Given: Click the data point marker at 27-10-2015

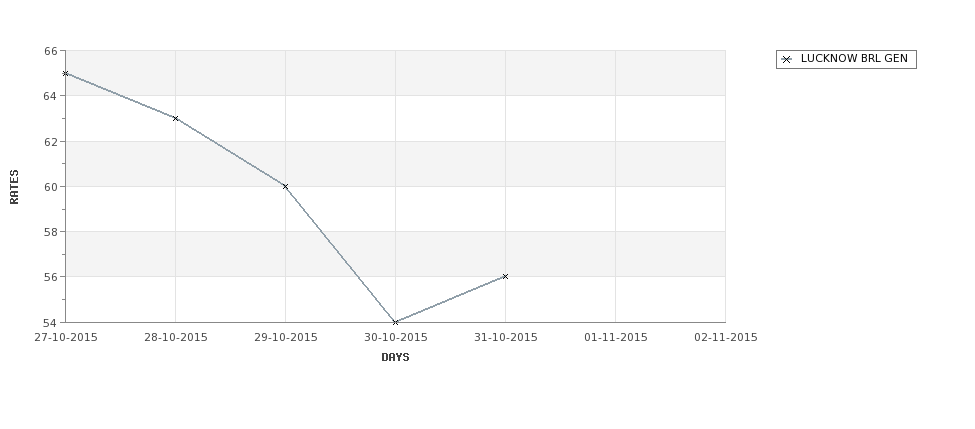Looking at the screenshot, I should tap(65, 73).
